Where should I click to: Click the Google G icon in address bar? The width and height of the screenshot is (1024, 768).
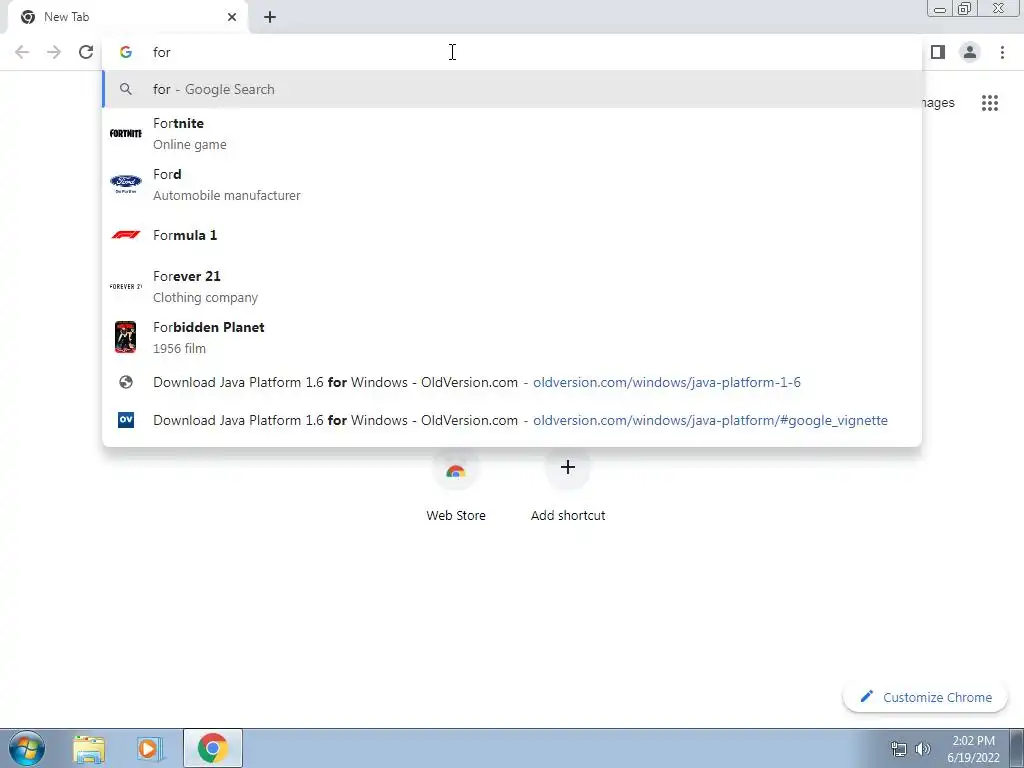tap(126, 52)
